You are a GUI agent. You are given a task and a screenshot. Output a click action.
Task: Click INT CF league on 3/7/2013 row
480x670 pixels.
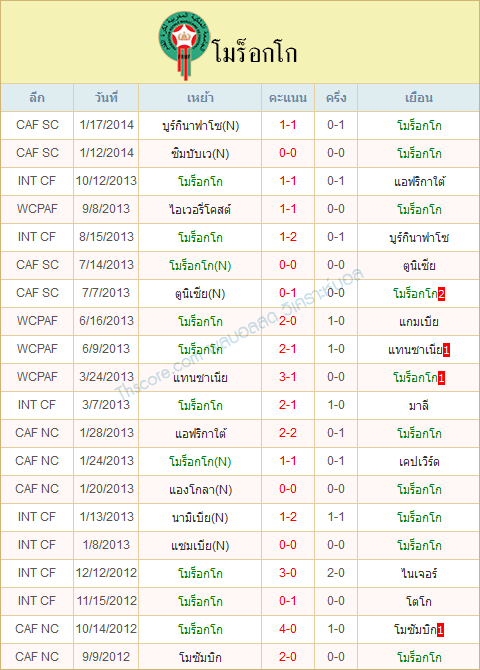coord(37,405)
